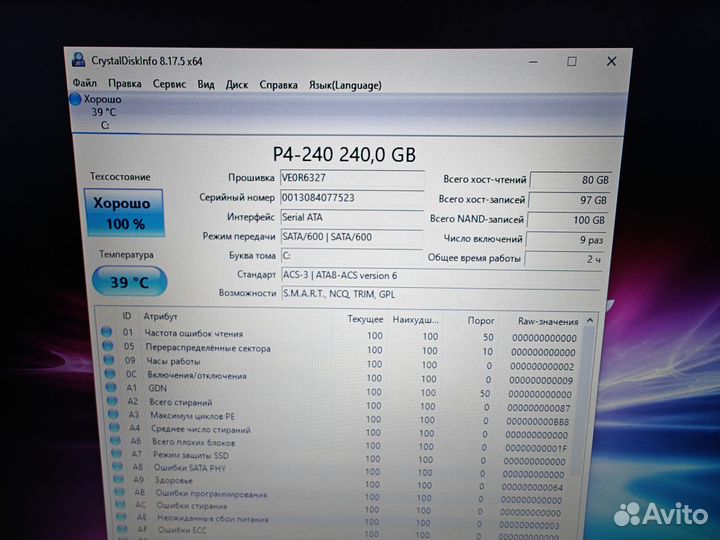Select attribute text Часы работы
Viewport: 720px width, 540px height.
pos(173,361)
